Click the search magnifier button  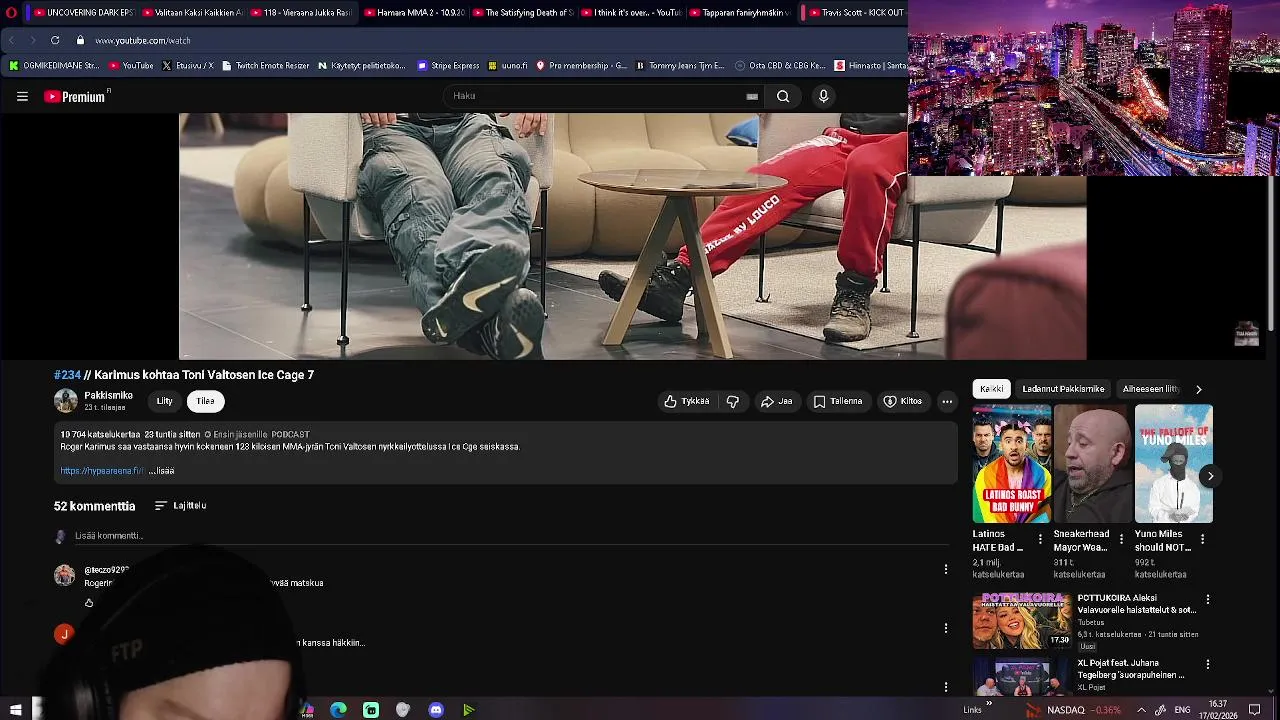click(x=783, y=96)
